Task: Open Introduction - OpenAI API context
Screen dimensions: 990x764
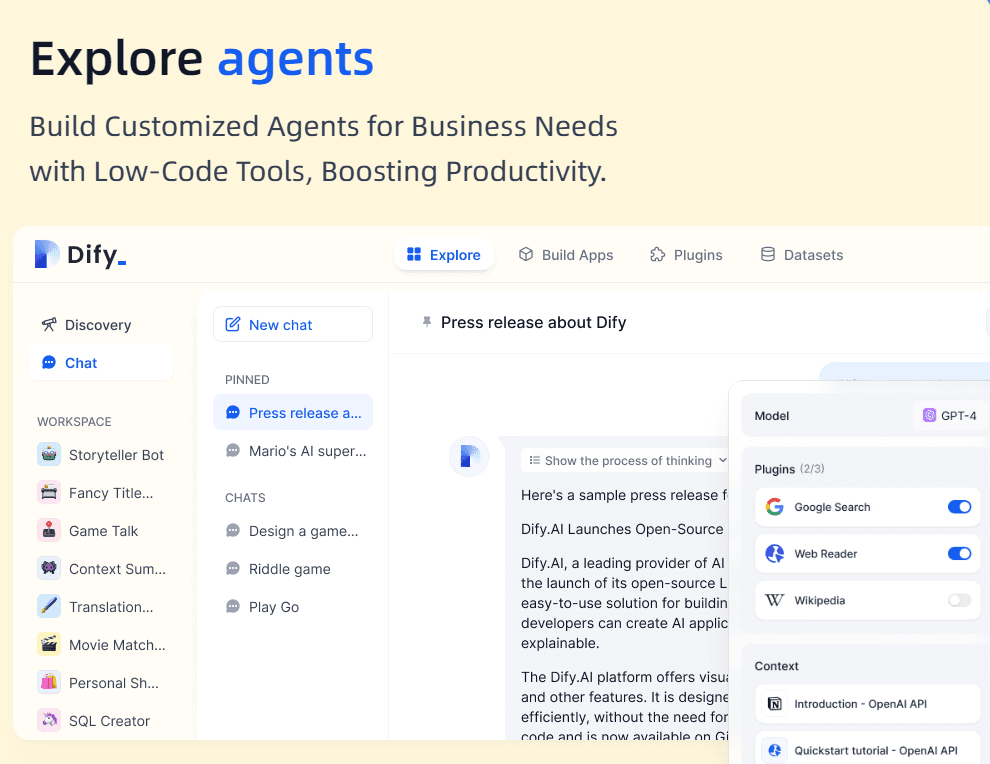Action: (x=868, y=704)
